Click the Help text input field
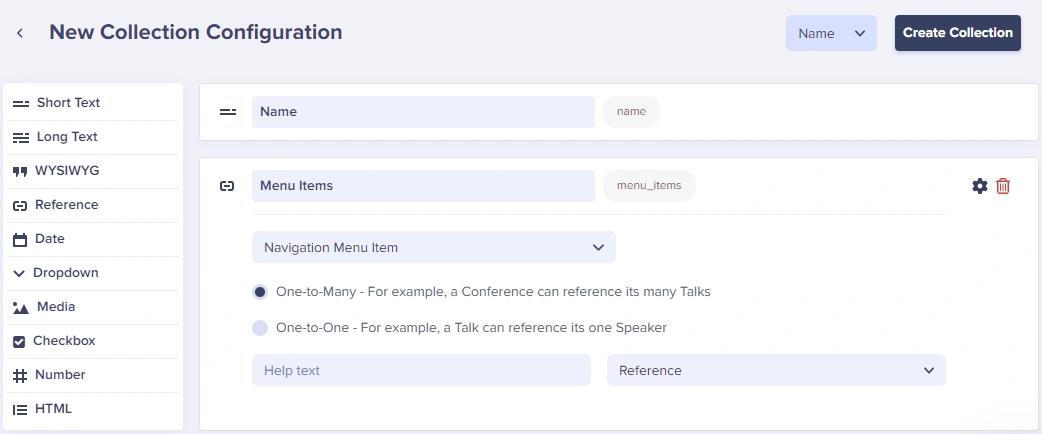The height and width of the screenshot is (434, 1042). coord(421,370)
